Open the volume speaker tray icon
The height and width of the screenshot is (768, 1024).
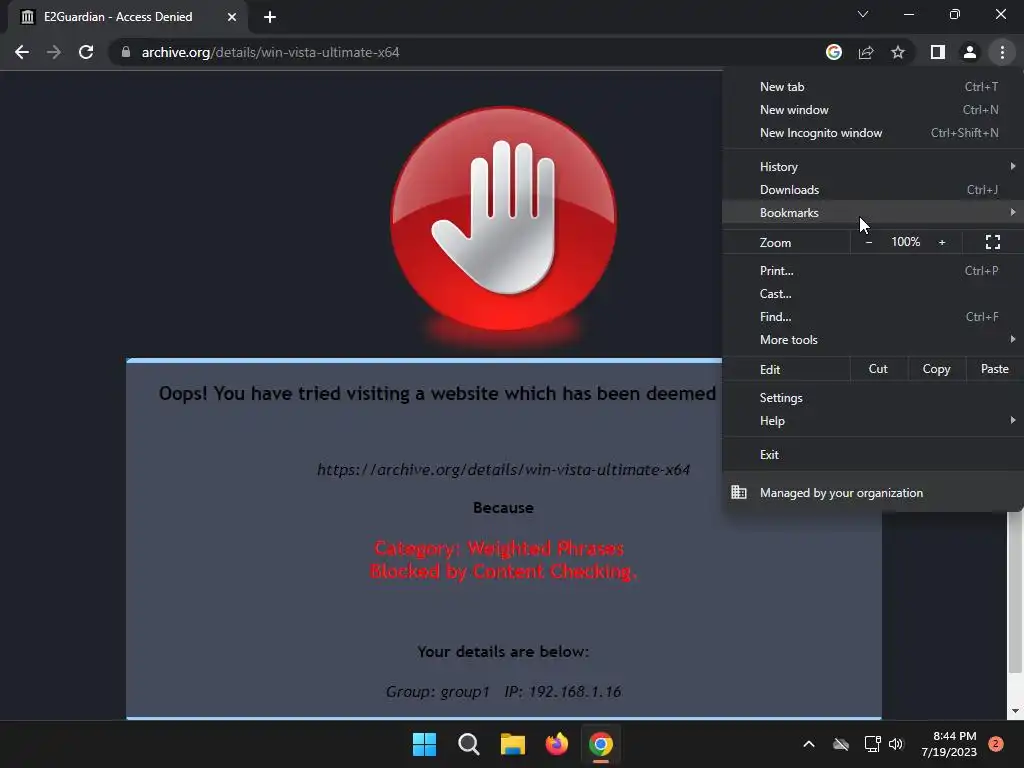[x=896, y=744]
